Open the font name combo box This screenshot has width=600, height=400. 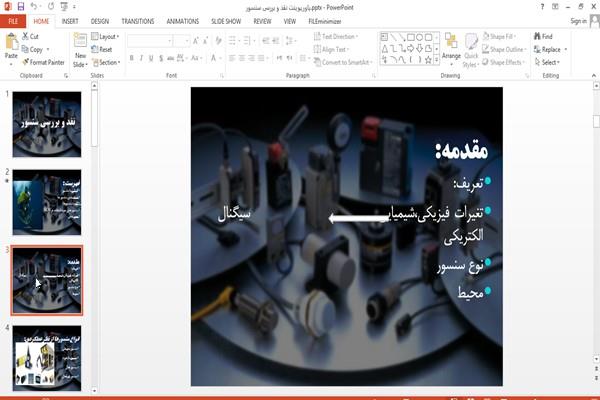pyautogui.click(x=150, y=41)
